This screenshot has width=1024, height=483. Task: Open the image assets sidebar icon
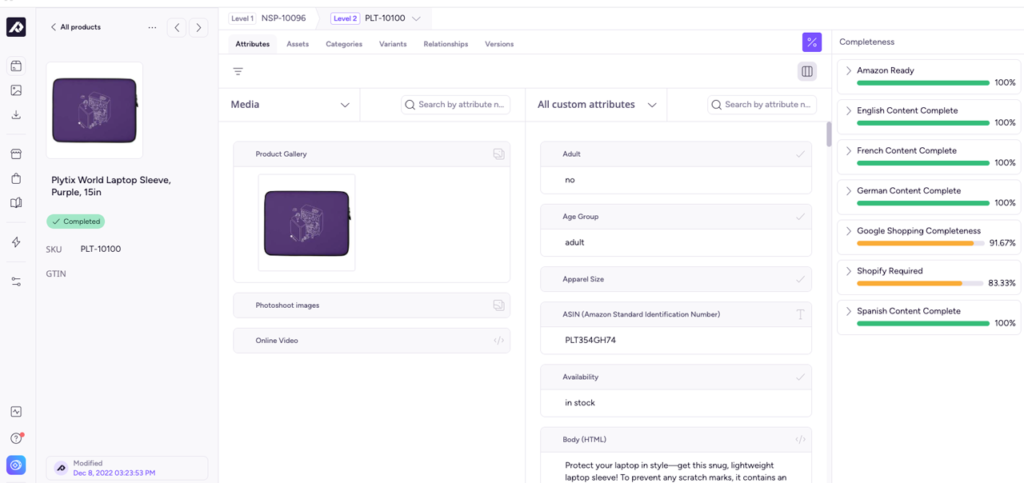coord(16,90)
